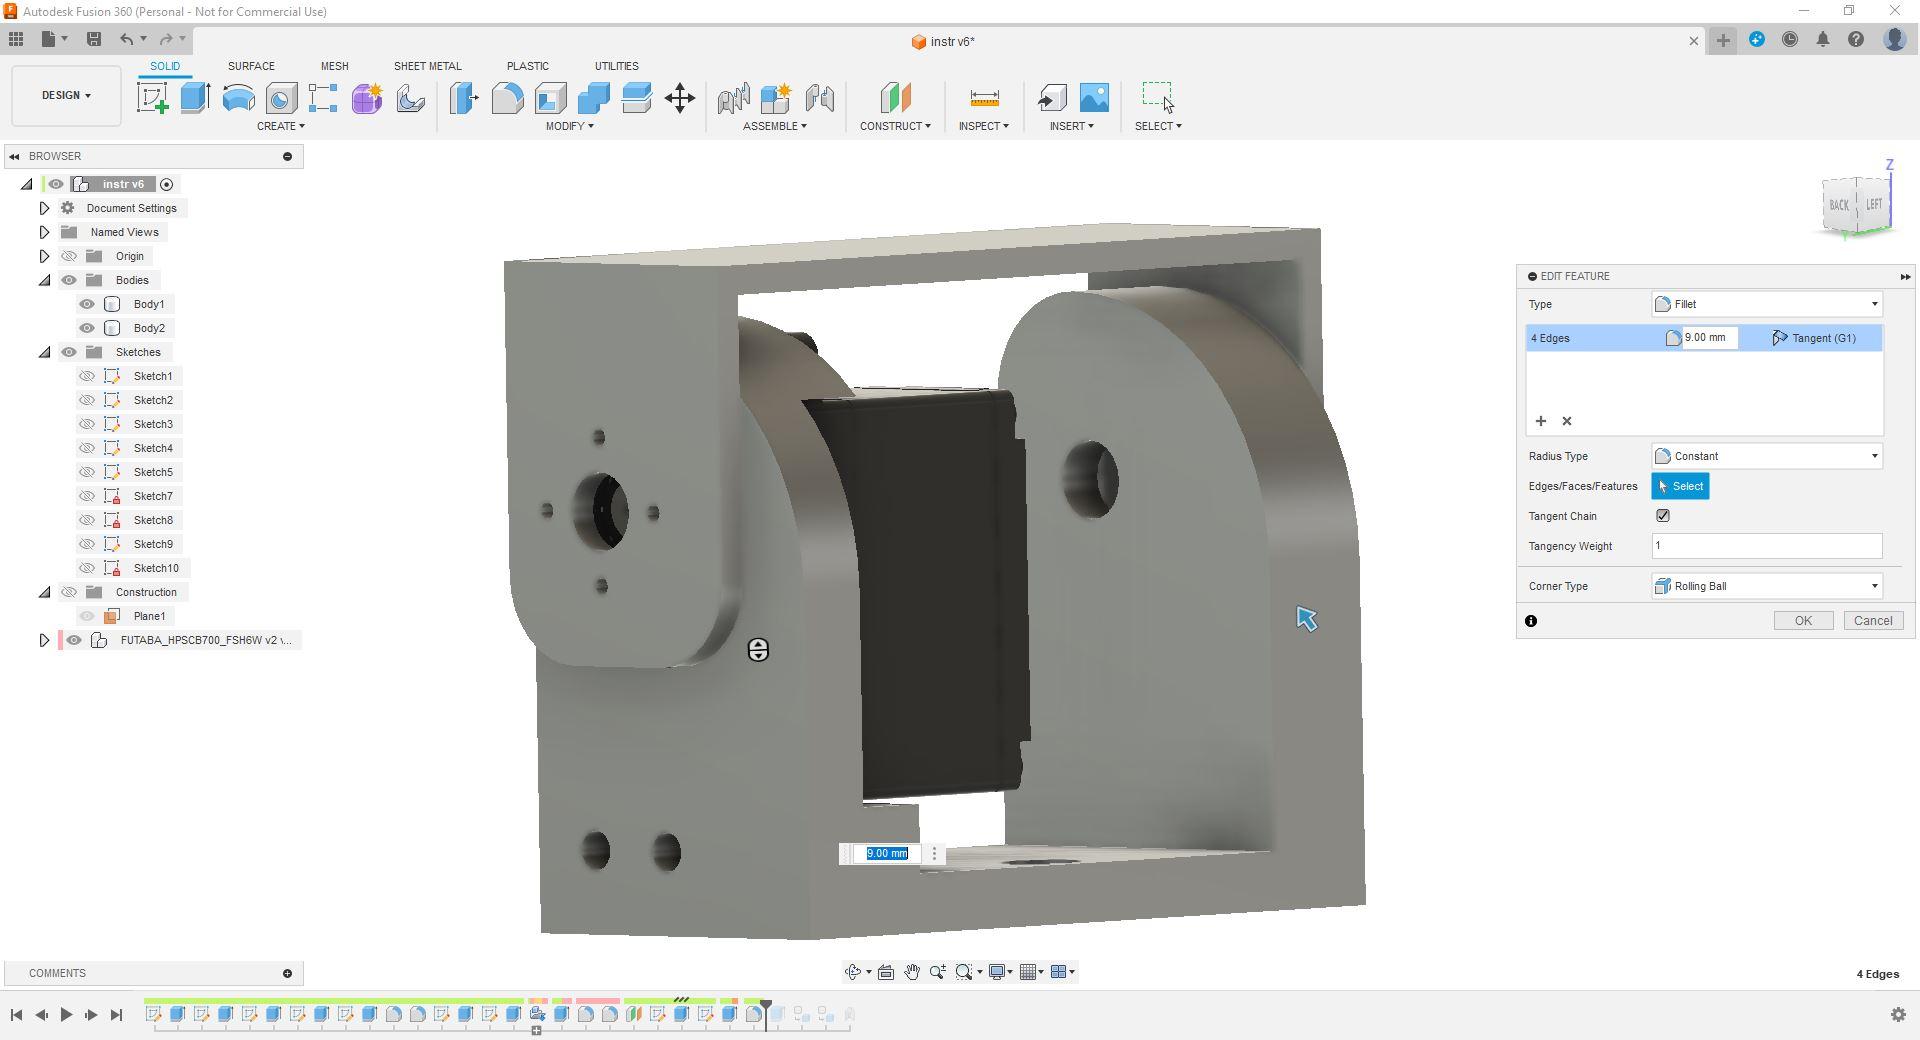Click the Insert Derive icon
The image size is (1920, 1040).
1051,98
